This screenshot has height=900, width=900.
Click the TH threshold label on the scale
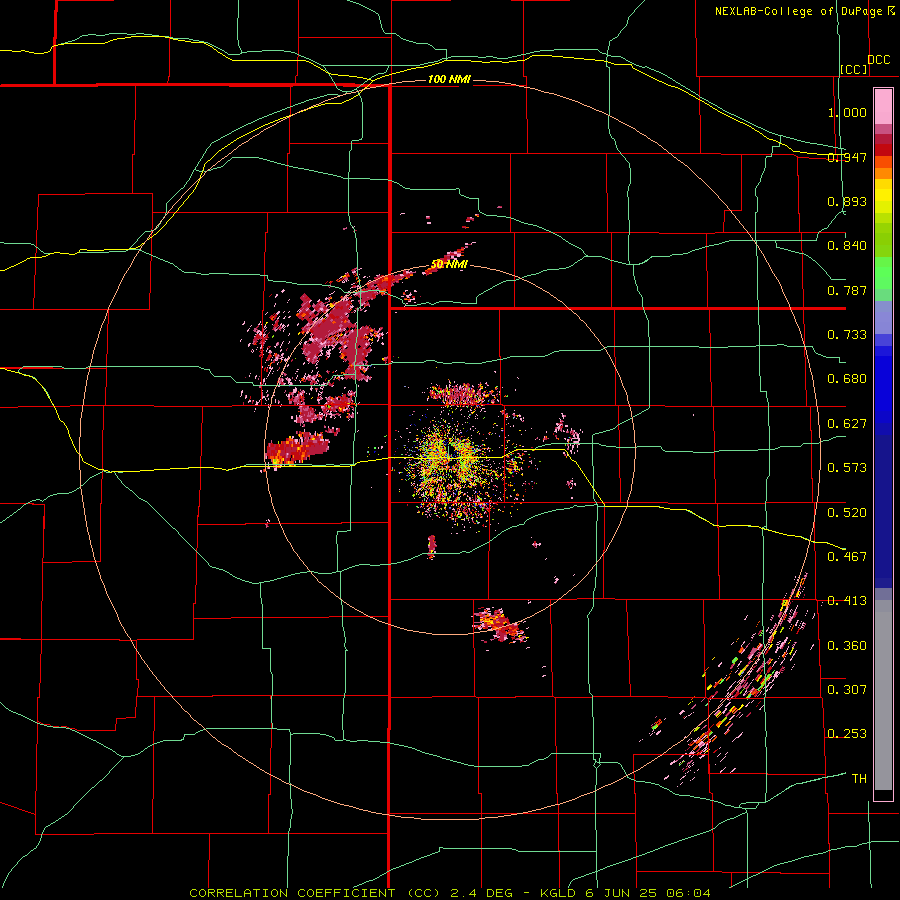point(859,778)
